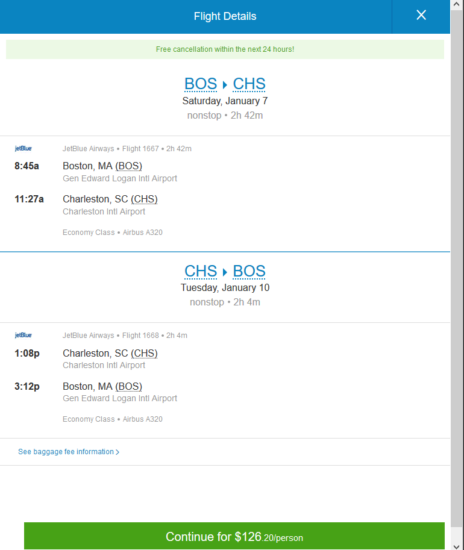
Task: Continue for $126.20 per person
Action: pyautogui.click(x=234, y=536)
